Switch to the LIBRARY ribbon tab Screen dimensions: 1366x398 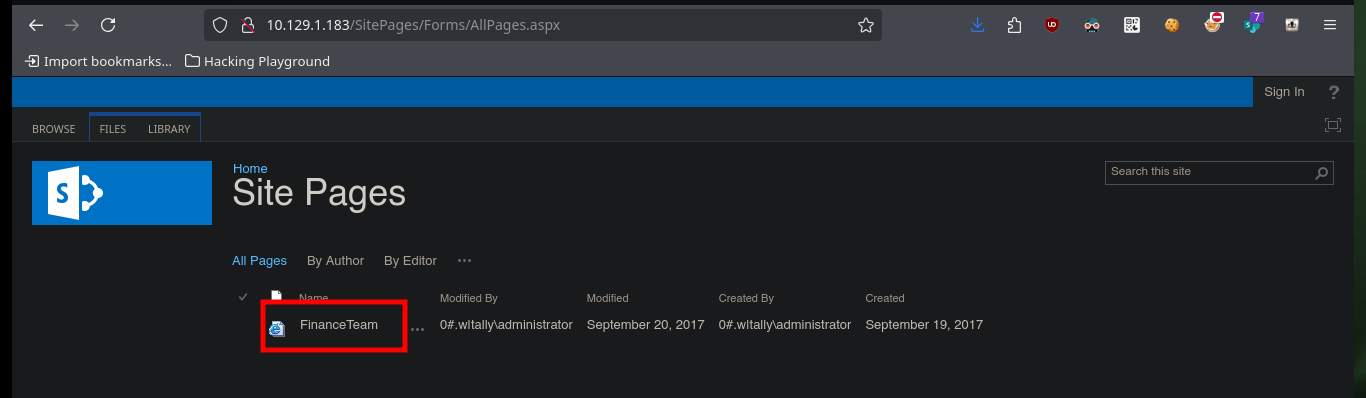pyautogui.click(x=169, y=129)
